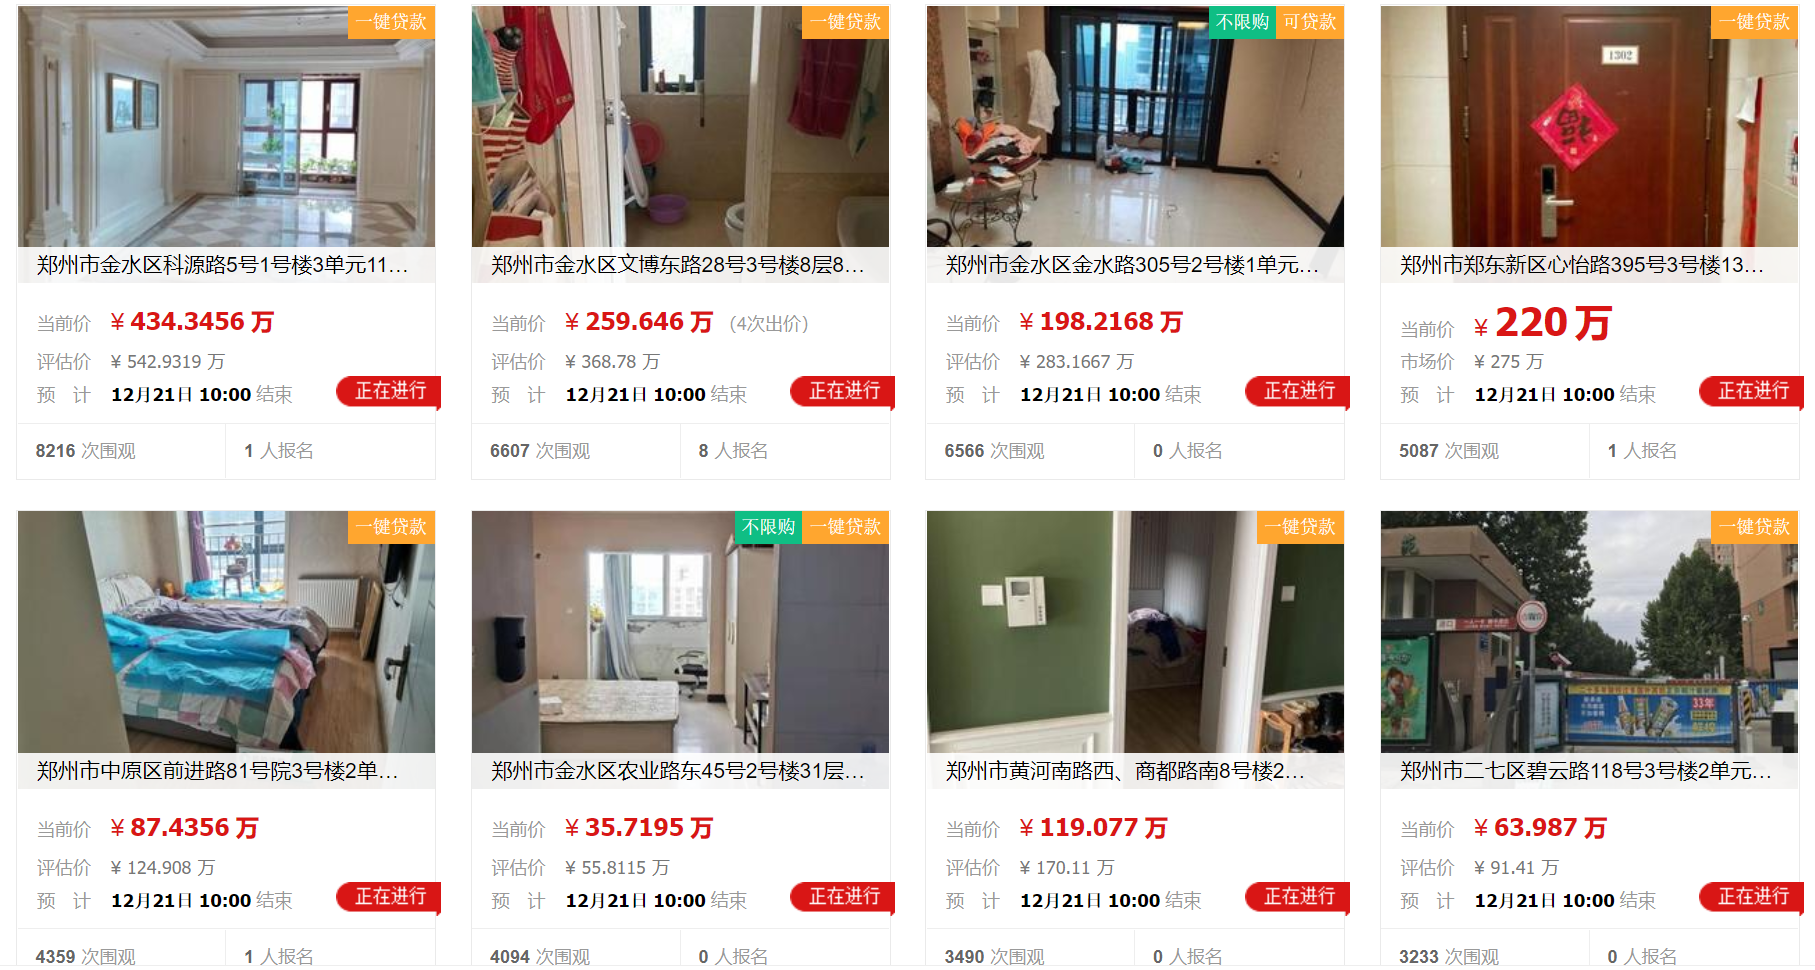Screen dimensions: 1815x970
Task: Open the 碧云路118号 gate photo
Action: [1589, 632]
